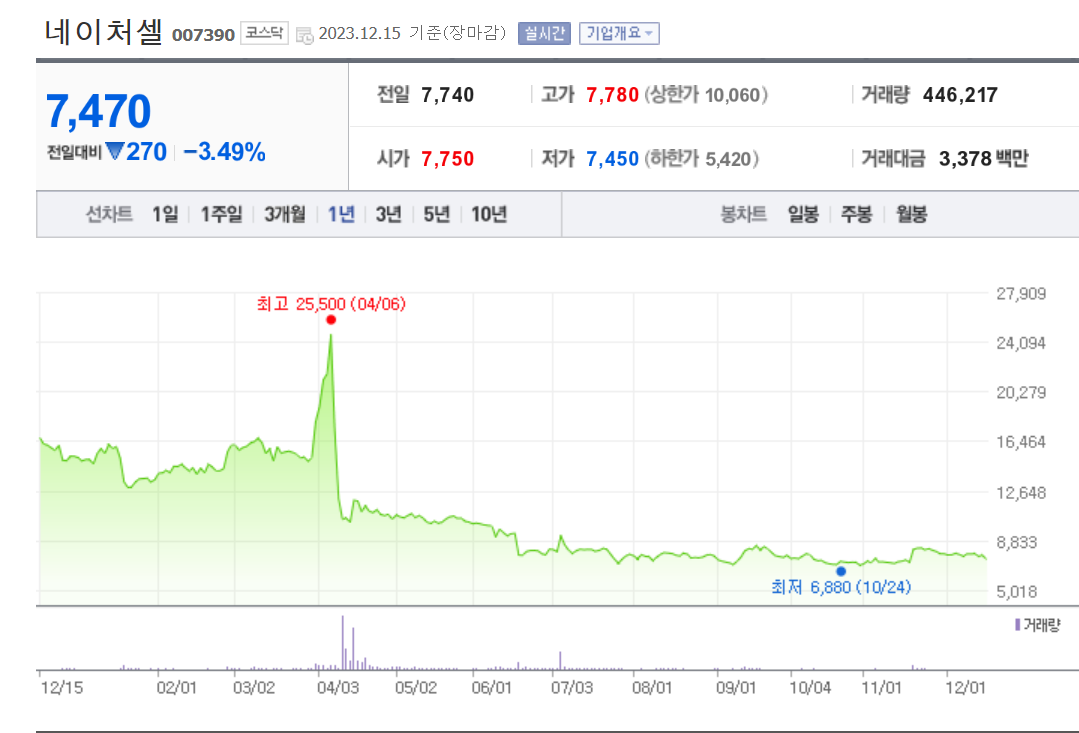Click the -3.49% change rate
Image resolution: width=1079 pixels, height=733 pixels.
[224, 151]
